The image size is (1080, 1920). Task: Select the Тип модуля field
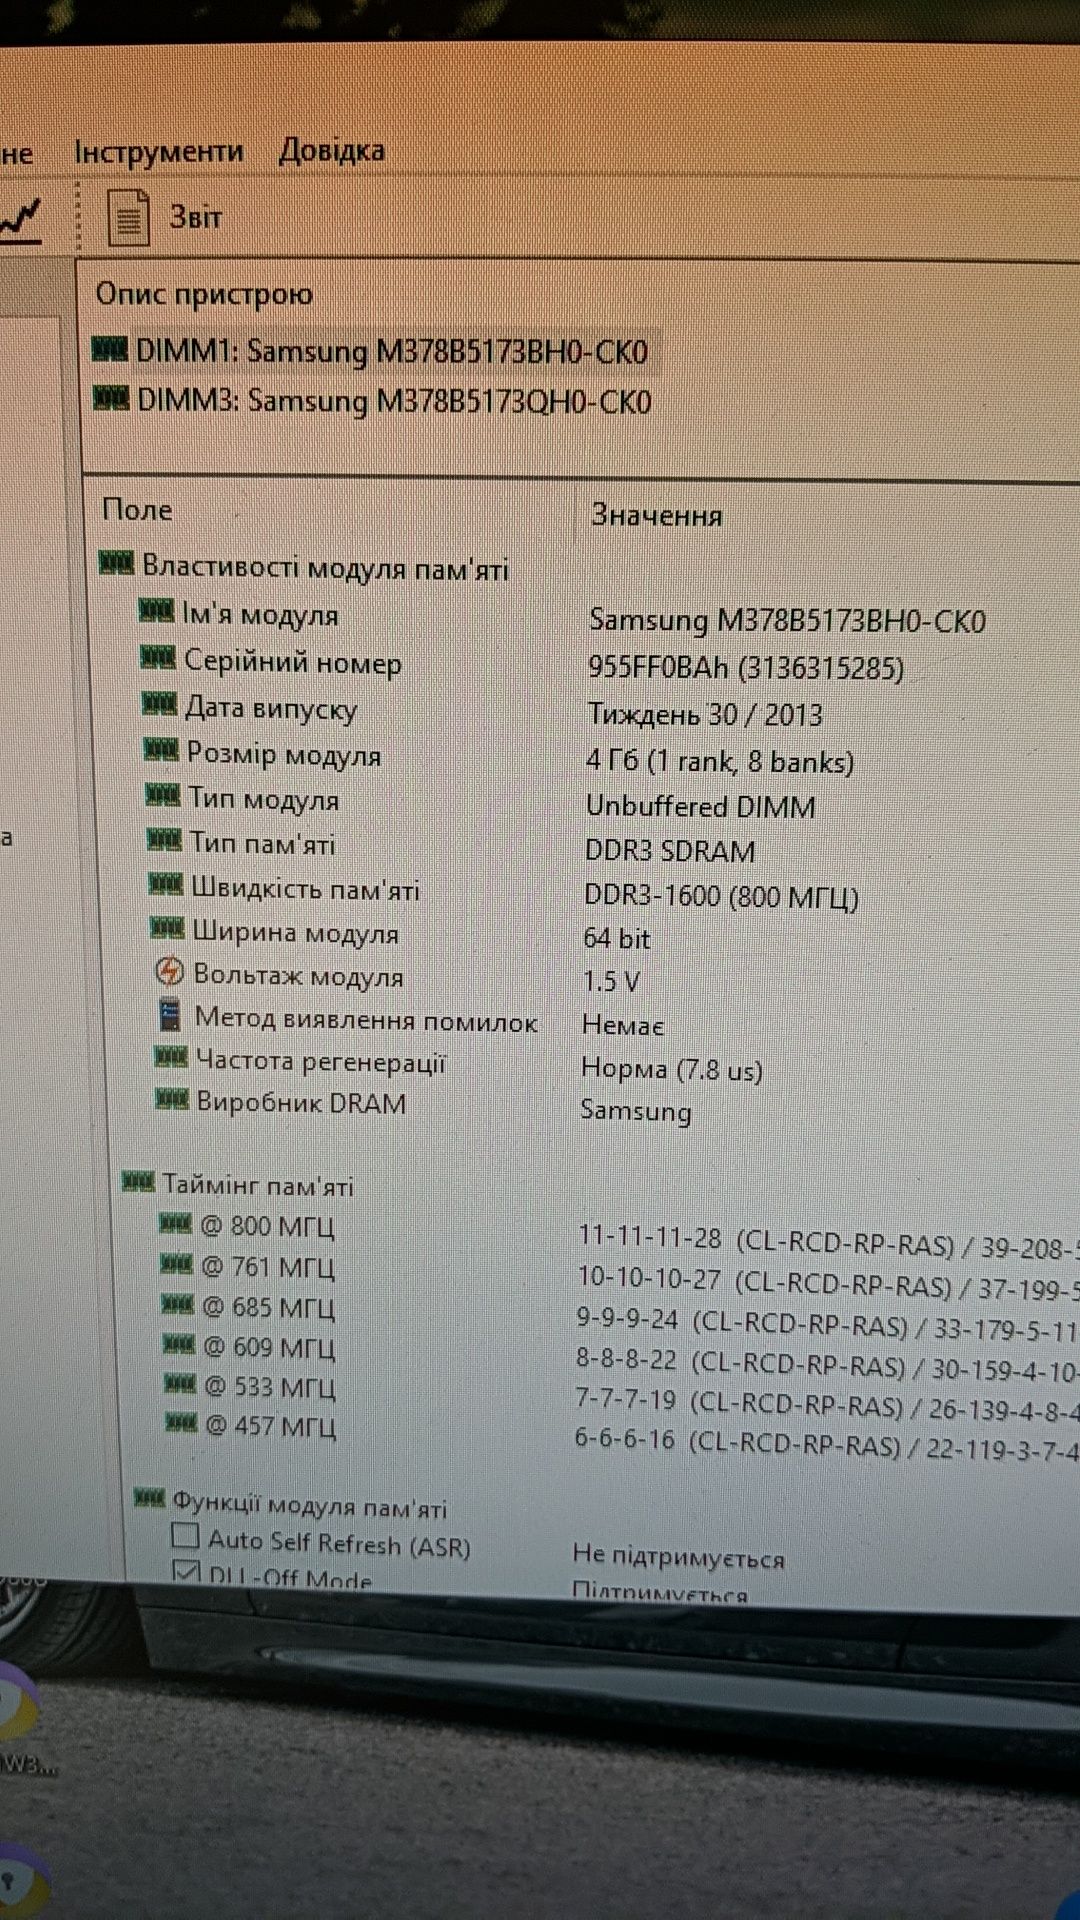point(264,799)
